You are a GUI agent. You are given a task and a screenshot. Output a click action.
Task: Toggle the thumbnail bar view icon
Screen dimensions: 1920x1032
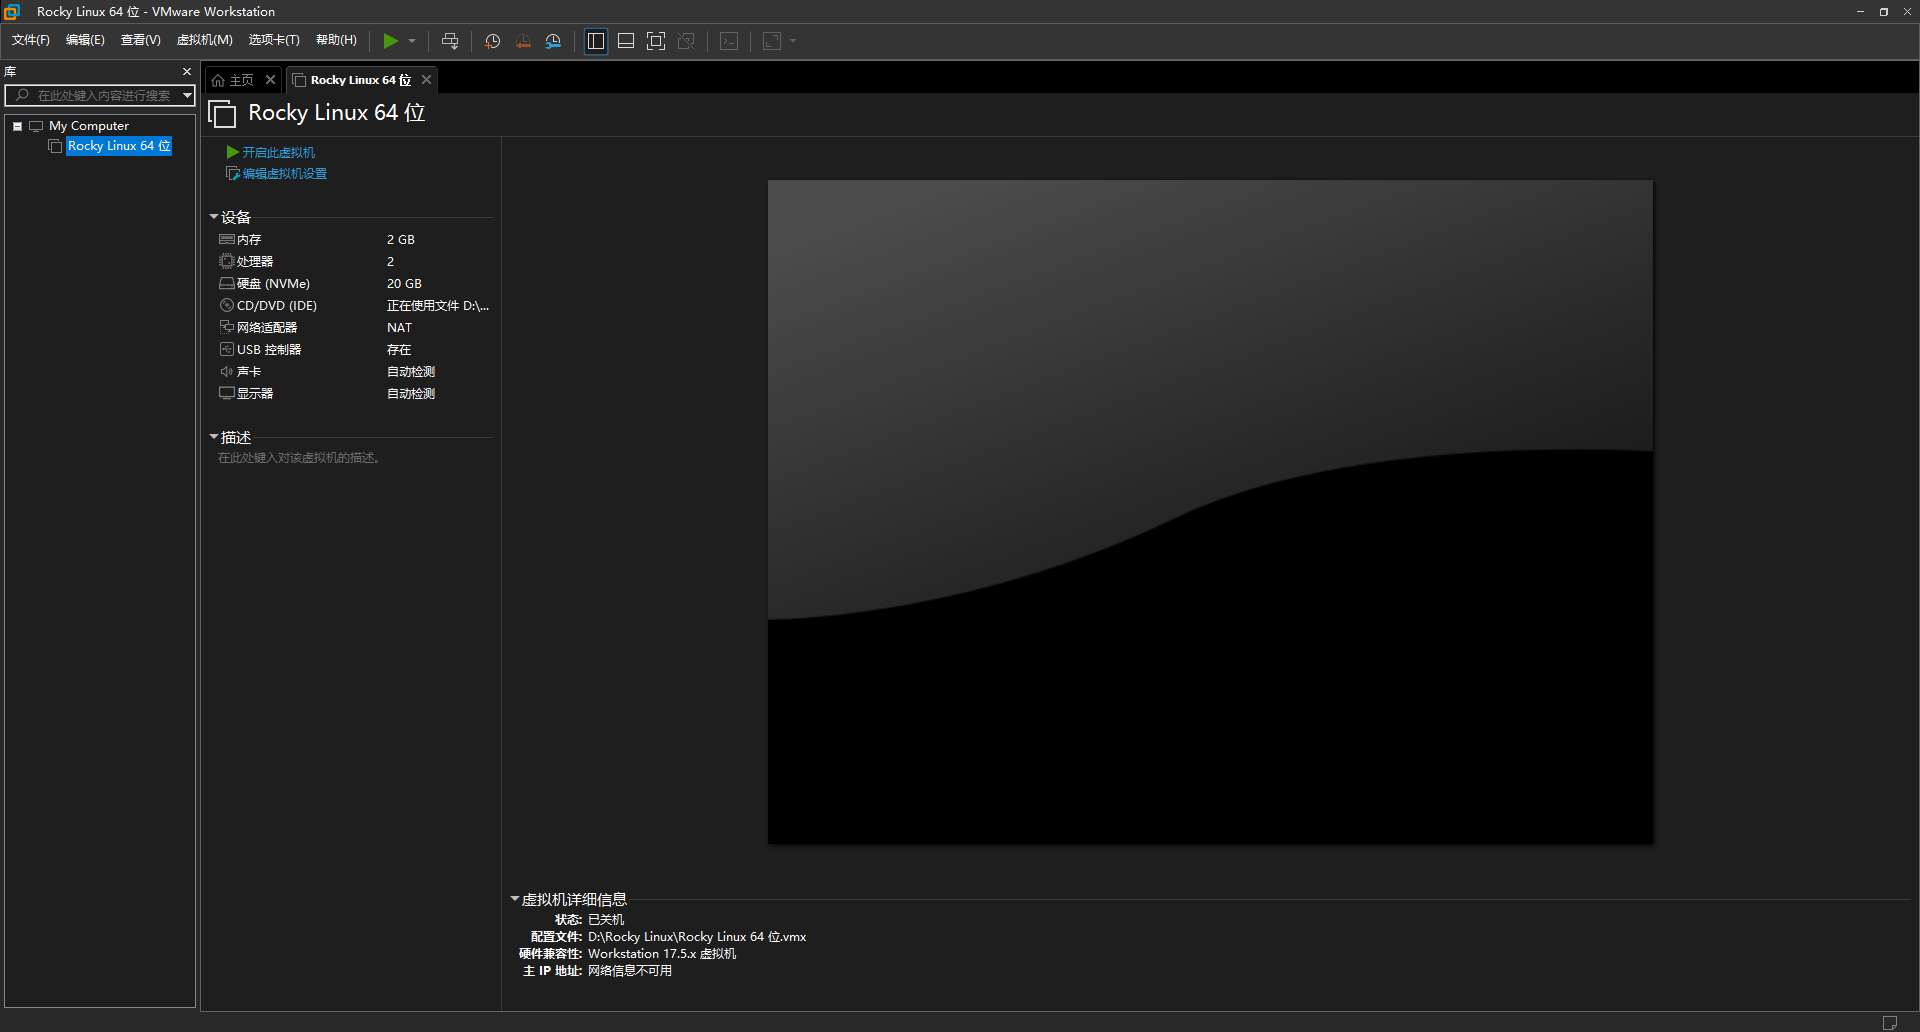(626, 41)
